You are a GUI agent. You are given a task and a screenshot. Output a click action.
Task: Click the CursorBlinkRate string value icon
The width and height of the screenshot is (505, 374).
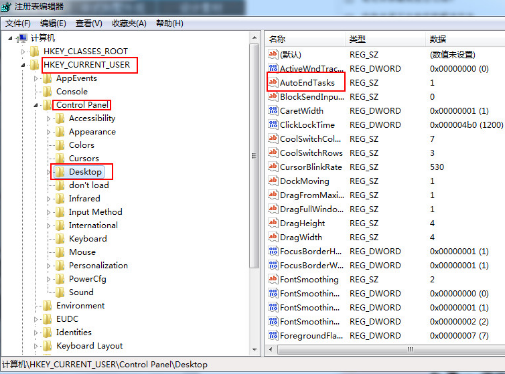tap(273, 167)
